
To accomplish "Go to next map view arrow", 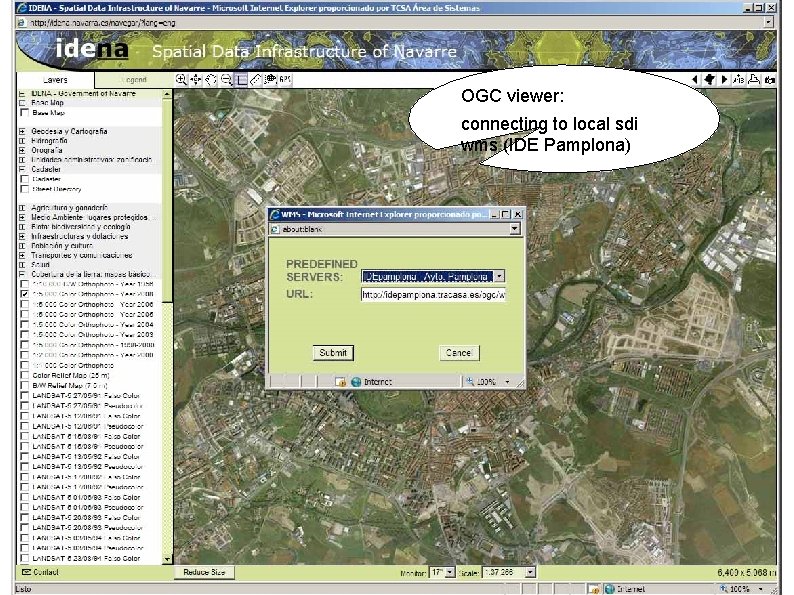I will pyautogui.click(x=724, y=80).
